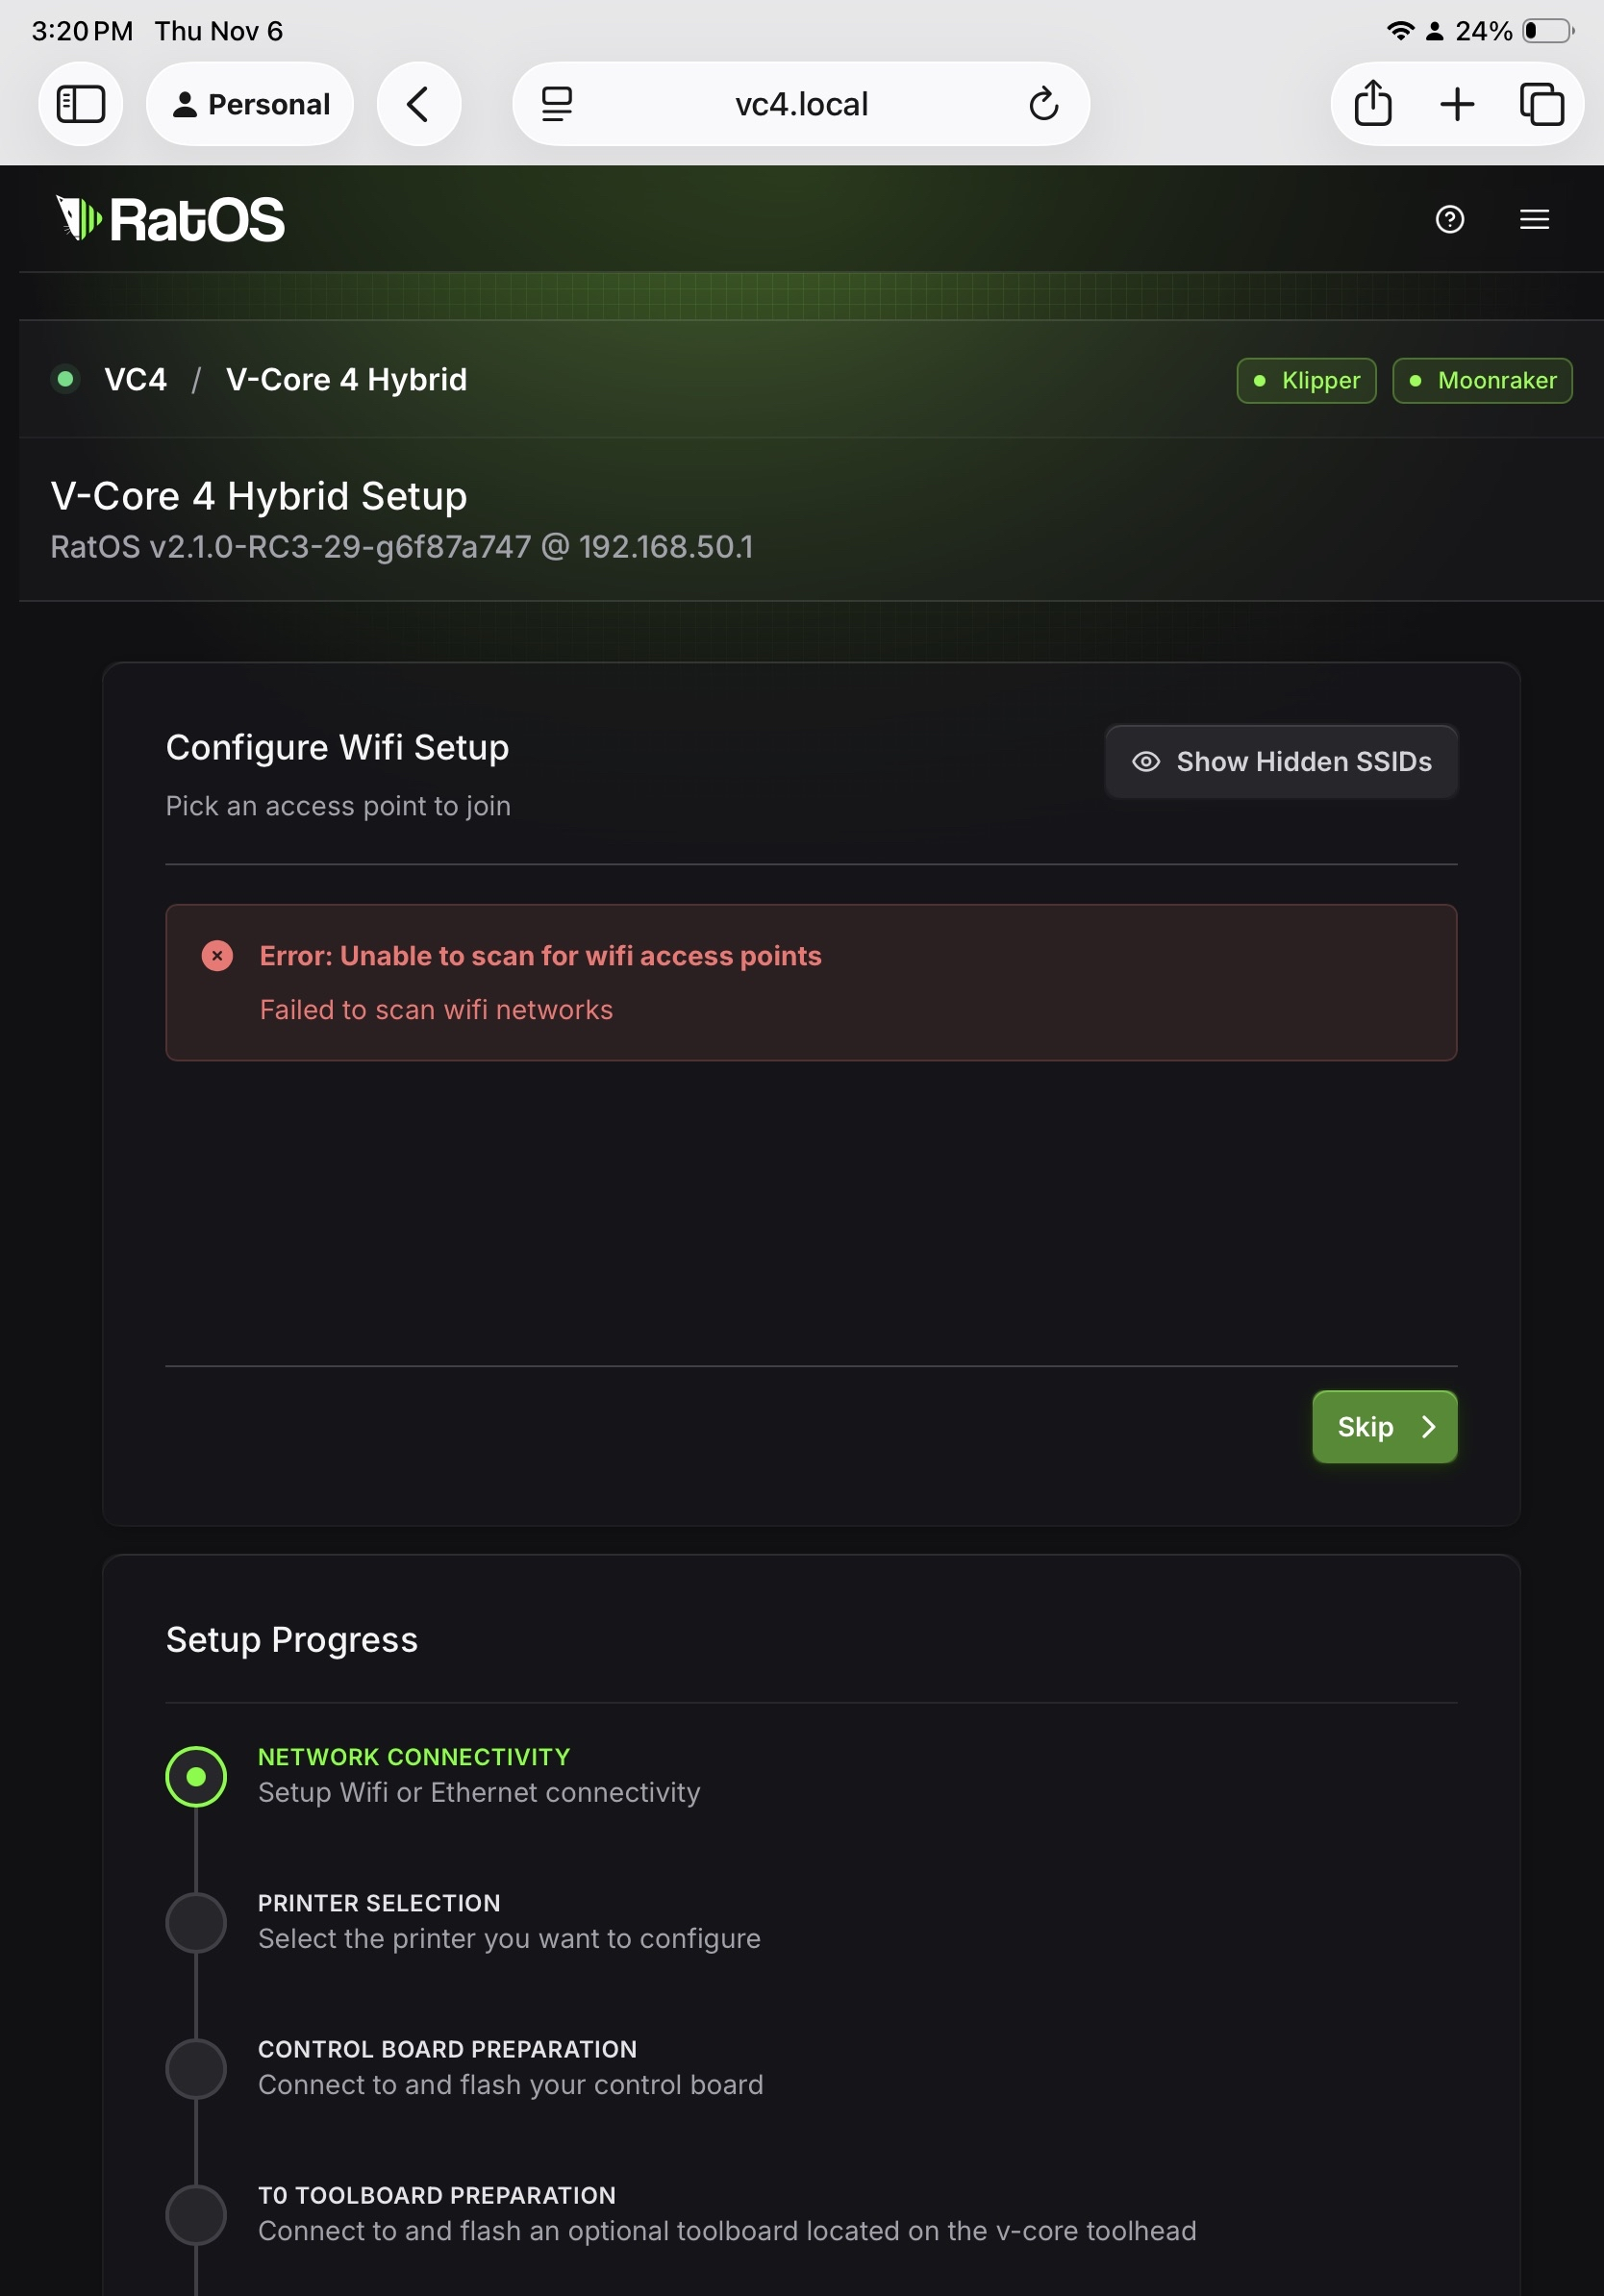The image size is (1604, 2296).
Task: Select the Control Board Preparation step
Action: 196,2068
